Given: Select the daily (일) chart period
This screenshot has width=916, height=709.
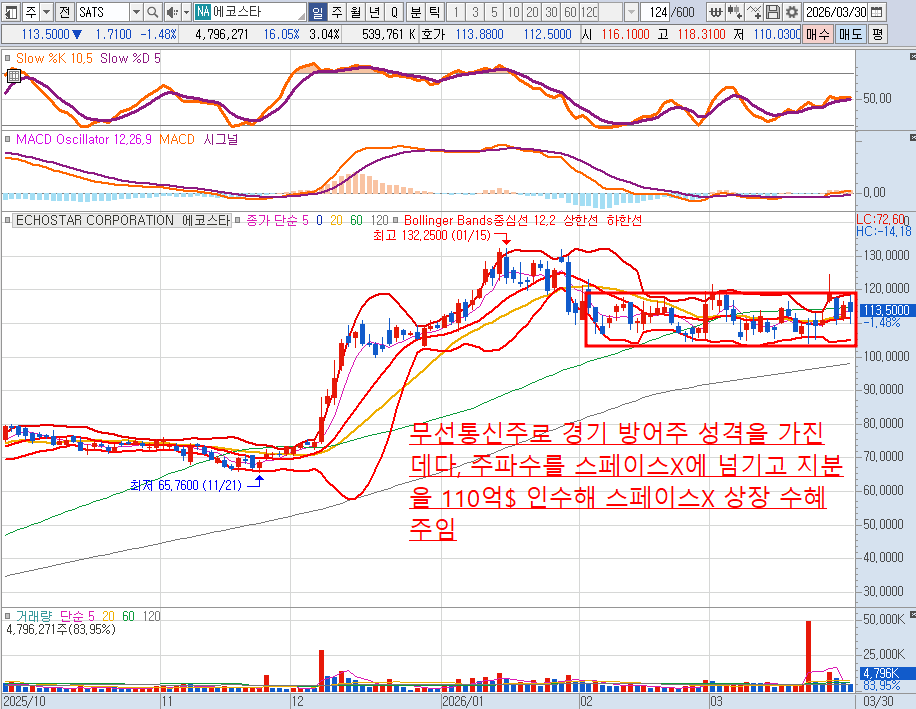Looking at the screenshot, I should 317,12.
